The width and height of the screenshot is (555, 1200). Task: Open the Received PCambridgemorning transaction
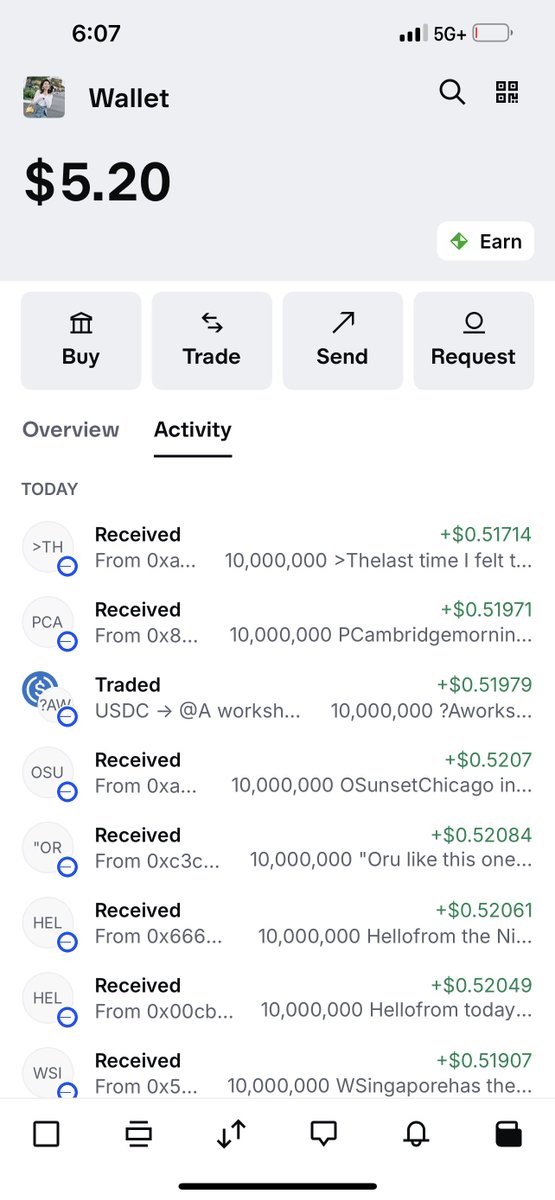tap(277, 623)
